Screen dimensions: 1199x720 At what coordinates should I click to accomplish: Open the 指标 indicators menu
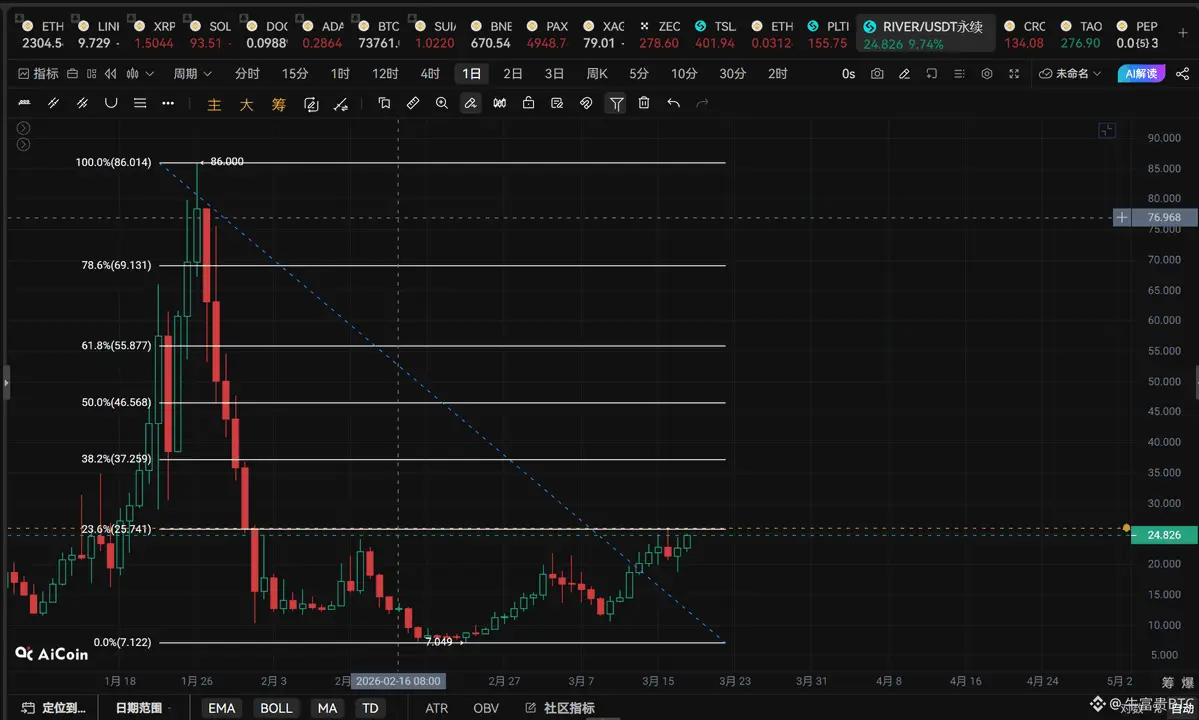(38, 73)
